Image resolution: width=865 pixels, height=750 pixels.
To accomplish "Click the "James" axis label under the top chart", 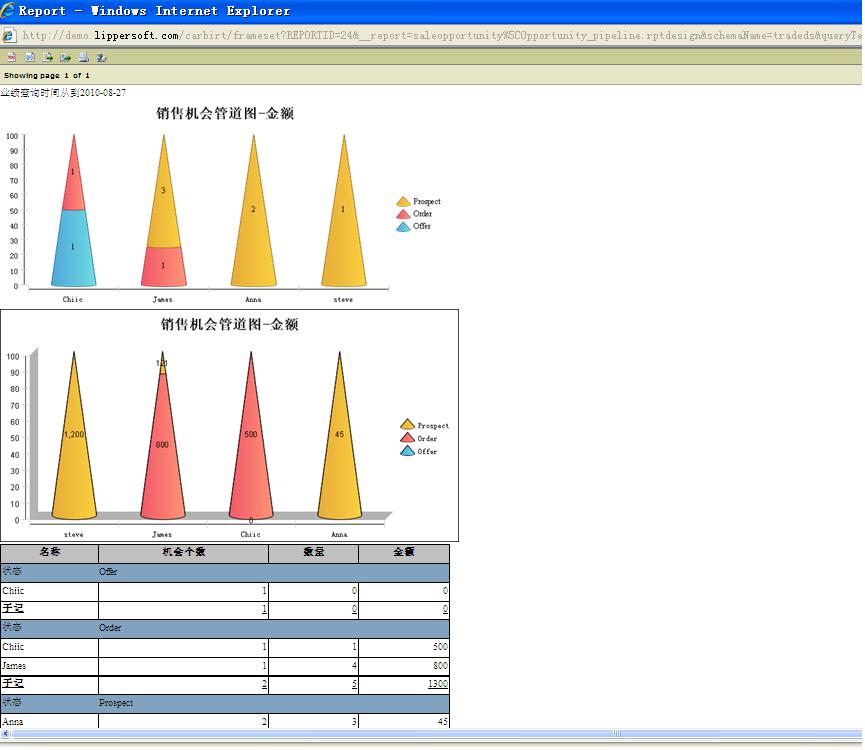I will pyautogui.click(x=163, y=299).
